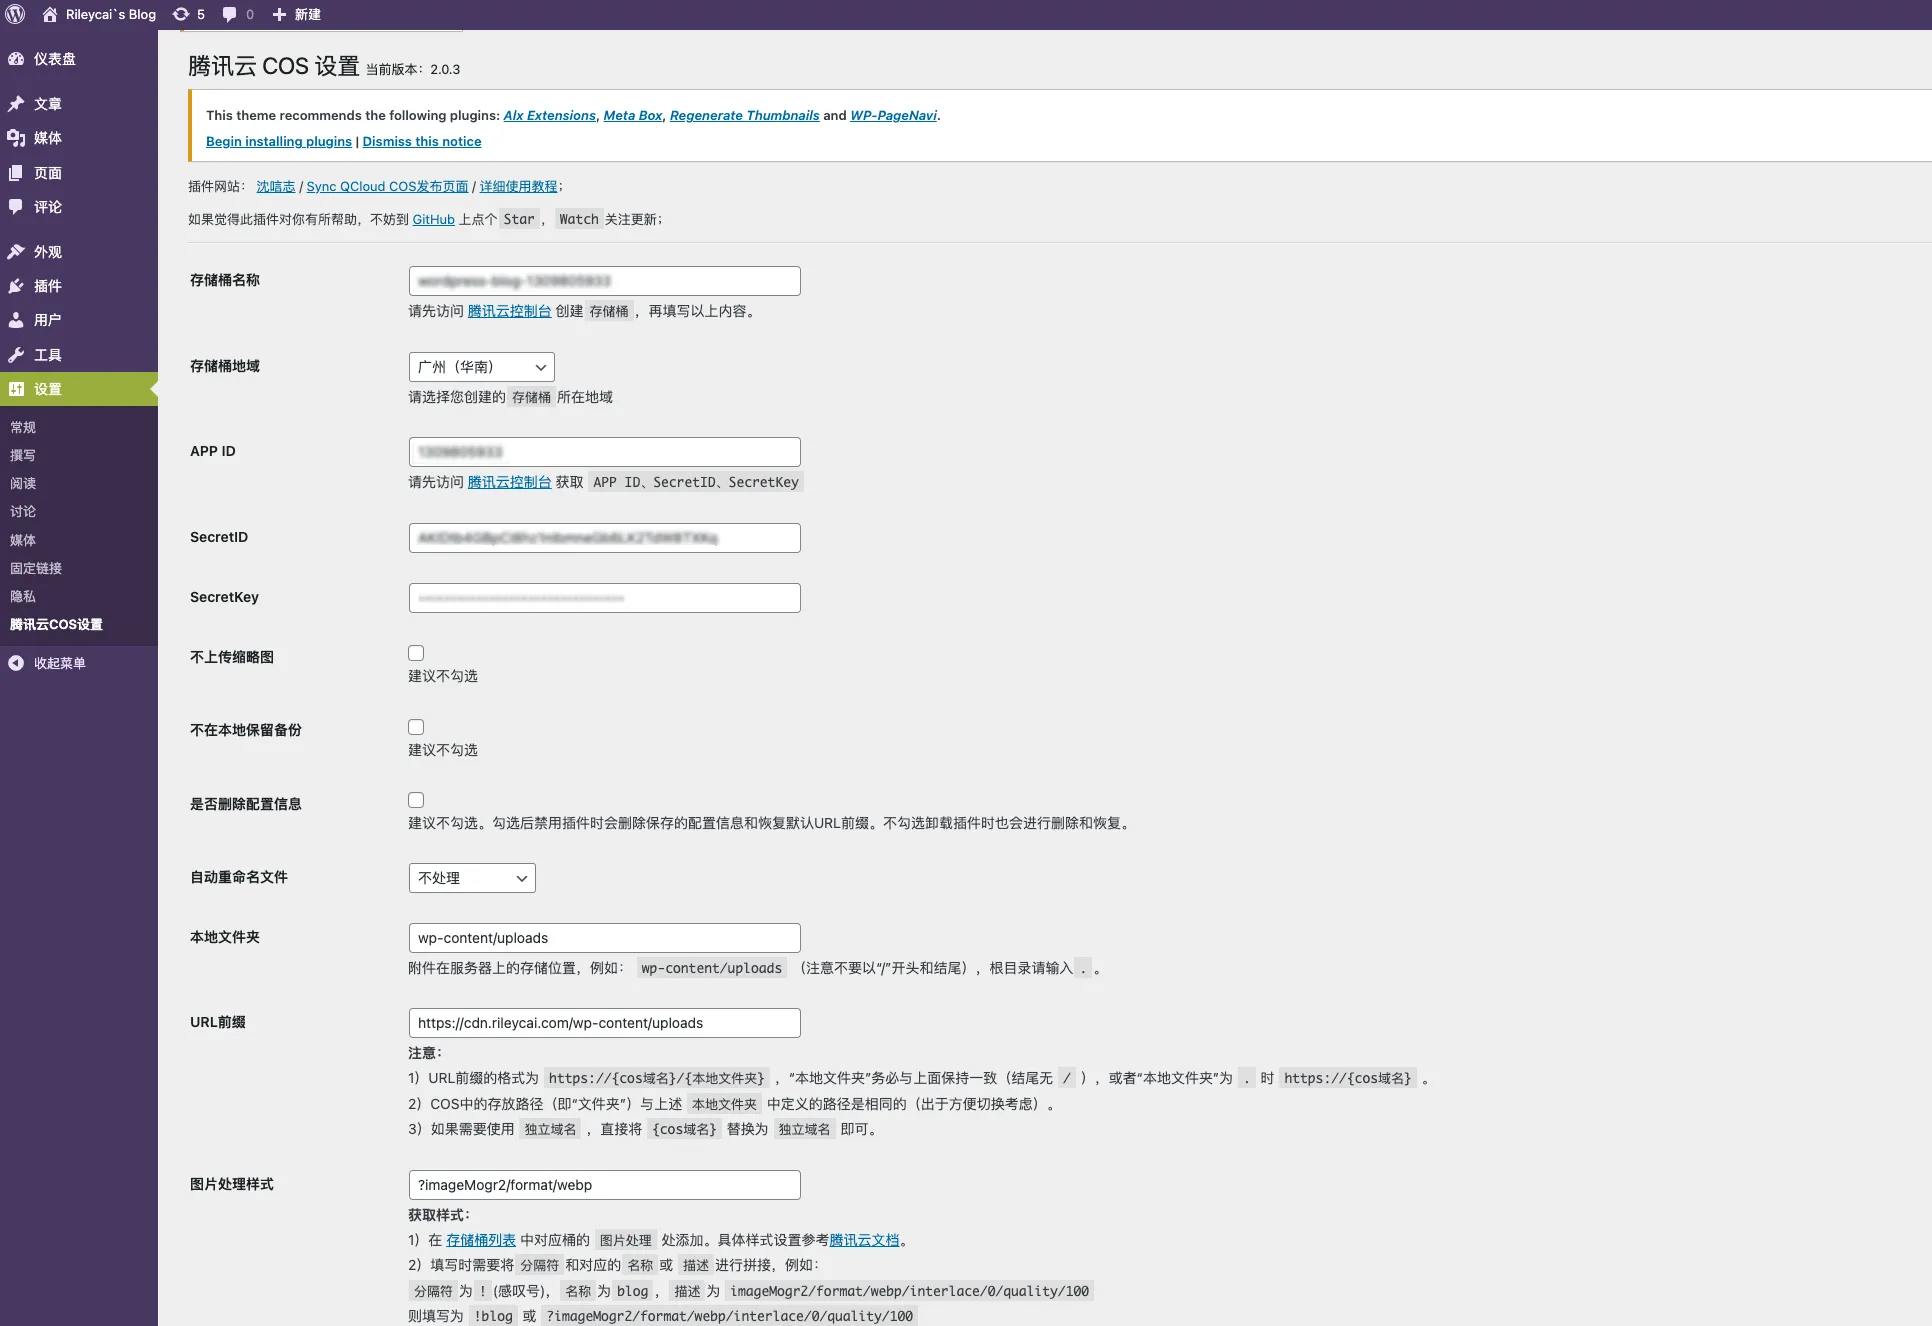Open the comments bubble icon in the admin bar
The width and height of the screenshot is (1932, 1326).
tap(230, 14)
